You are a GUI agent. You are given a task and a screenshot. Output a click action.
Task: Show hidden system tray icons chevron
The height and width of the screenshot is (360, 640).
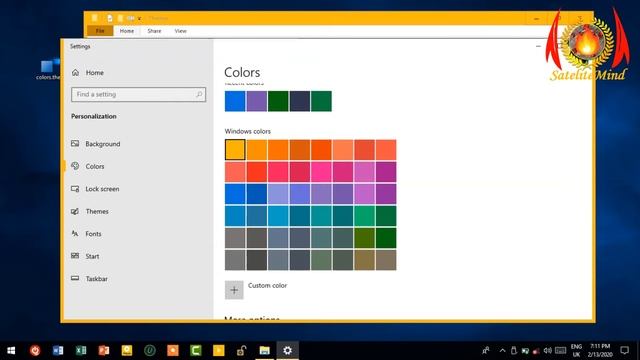click(502, 350)
